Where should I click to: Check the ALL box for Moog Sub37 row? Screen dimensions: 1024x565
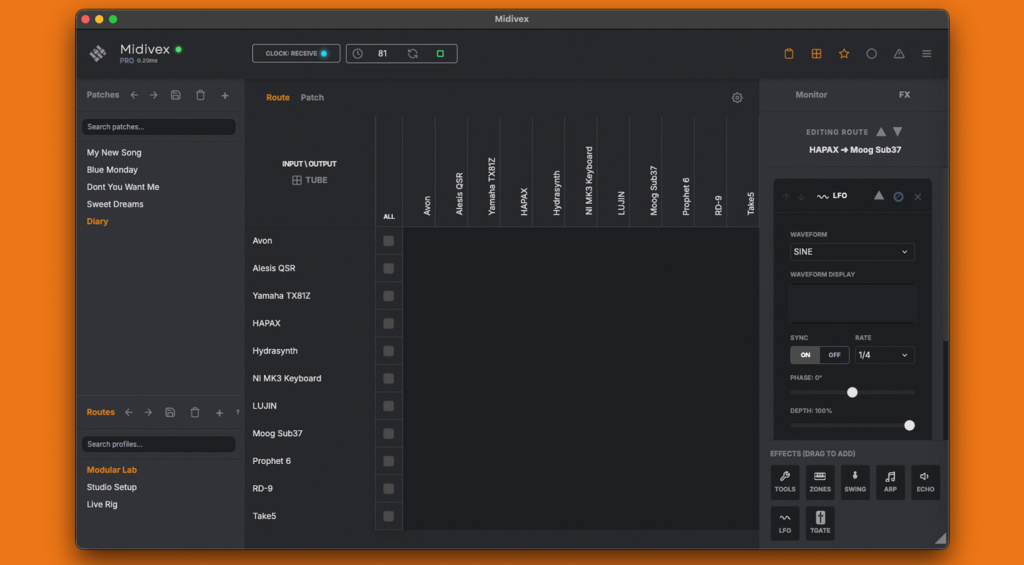click(x=389, y=434)
